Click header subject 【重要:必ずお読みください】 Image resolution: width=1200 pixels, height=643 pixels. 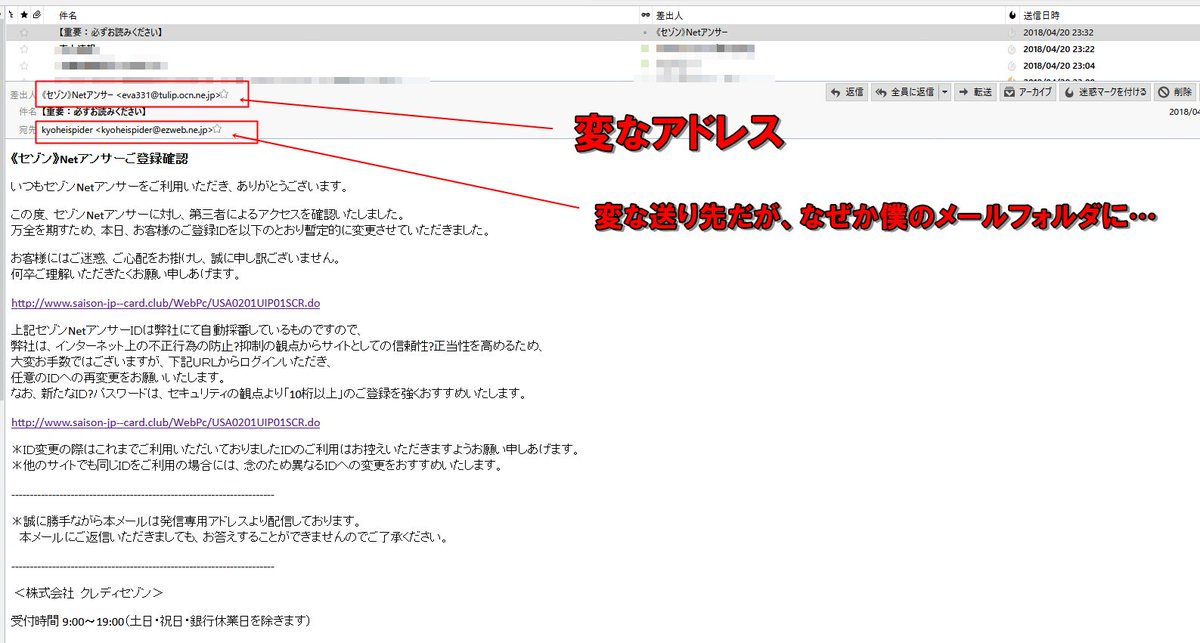click(95, 111)
